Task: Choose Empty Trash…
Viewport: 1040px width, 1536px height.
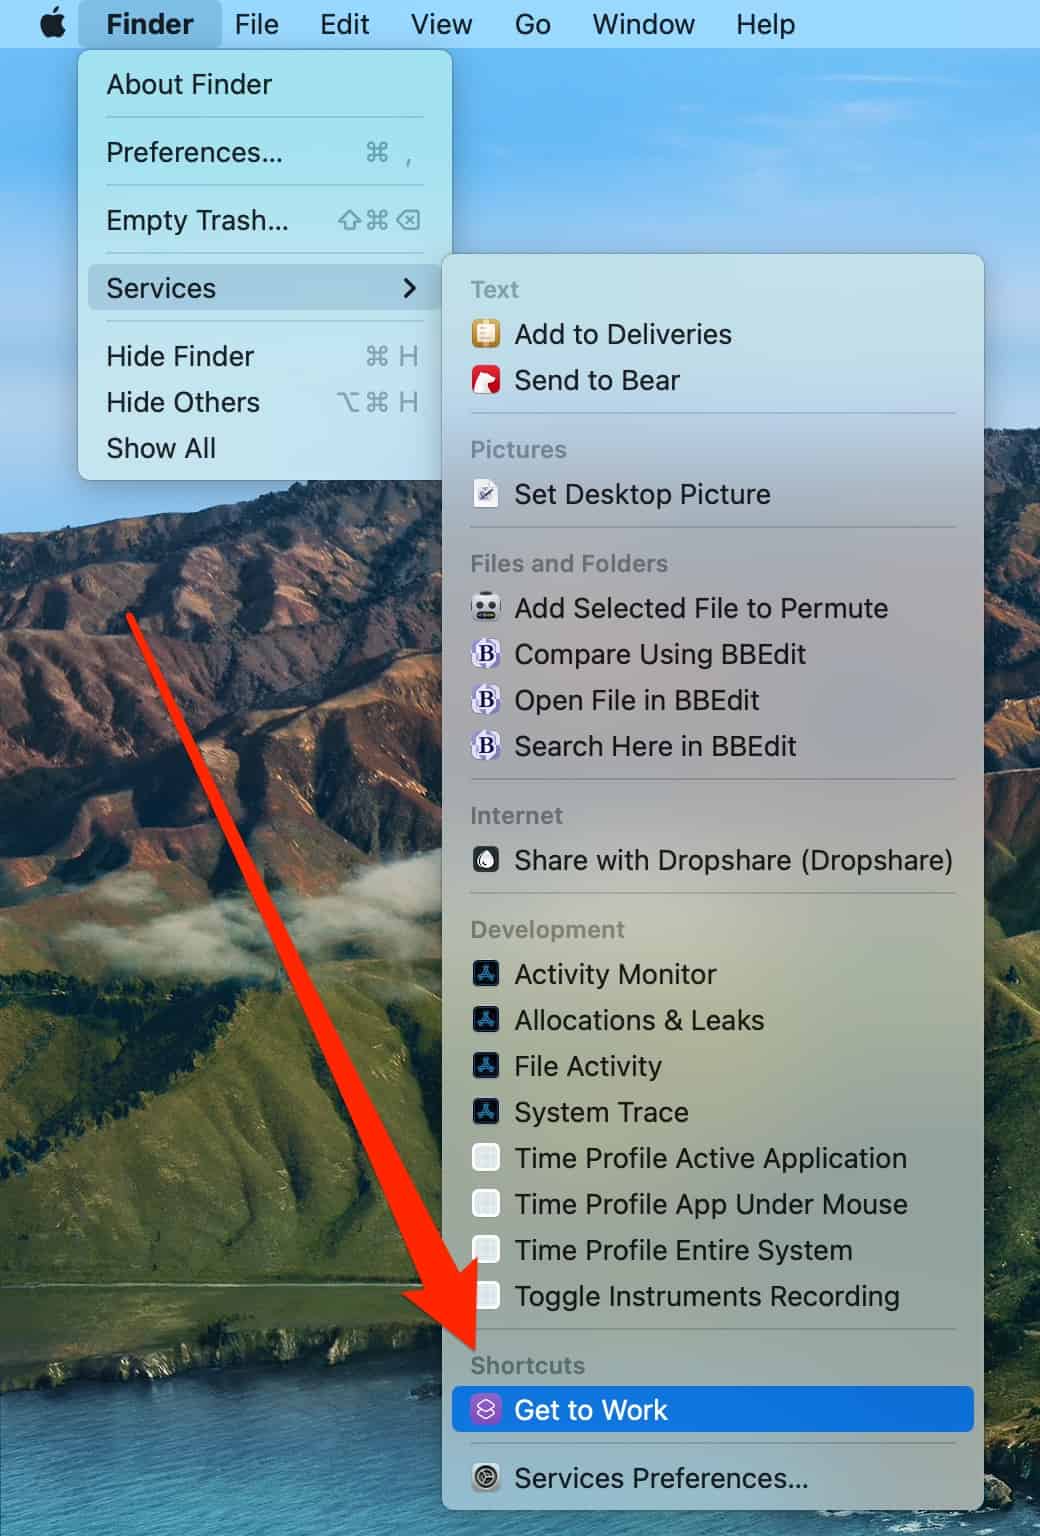Action: 264,220
